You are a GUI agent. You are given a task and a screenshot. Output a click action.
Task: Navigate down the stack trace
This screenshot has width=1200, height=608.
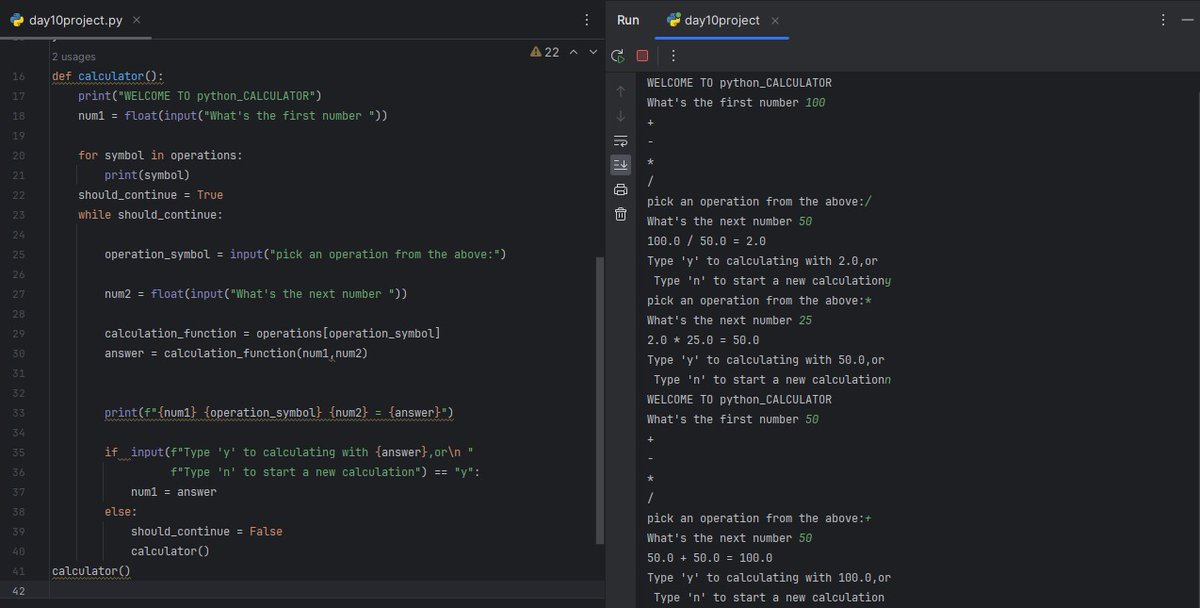(620, 115)
